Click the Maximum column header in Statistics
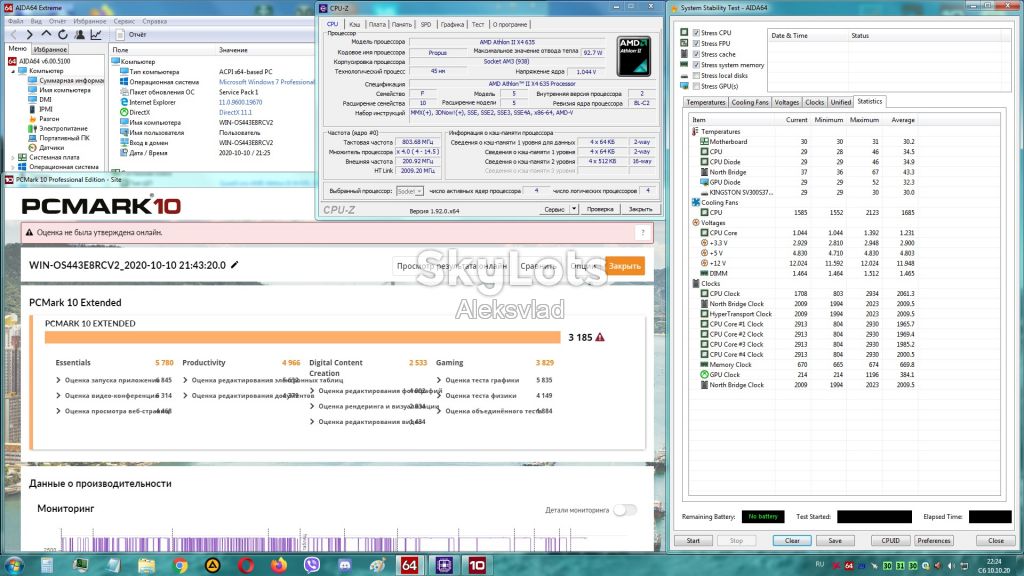 (864, 120)
